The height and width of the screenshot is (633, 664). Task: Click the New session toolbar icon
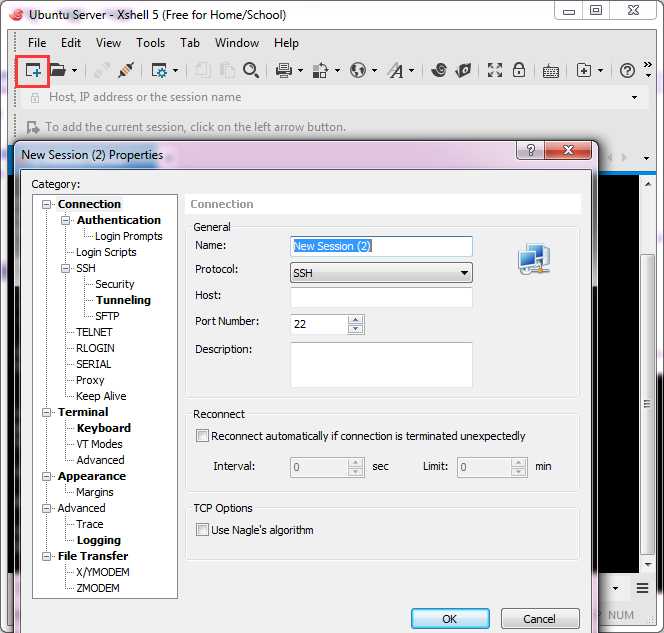pyautogui.click(x=33, y=70)
